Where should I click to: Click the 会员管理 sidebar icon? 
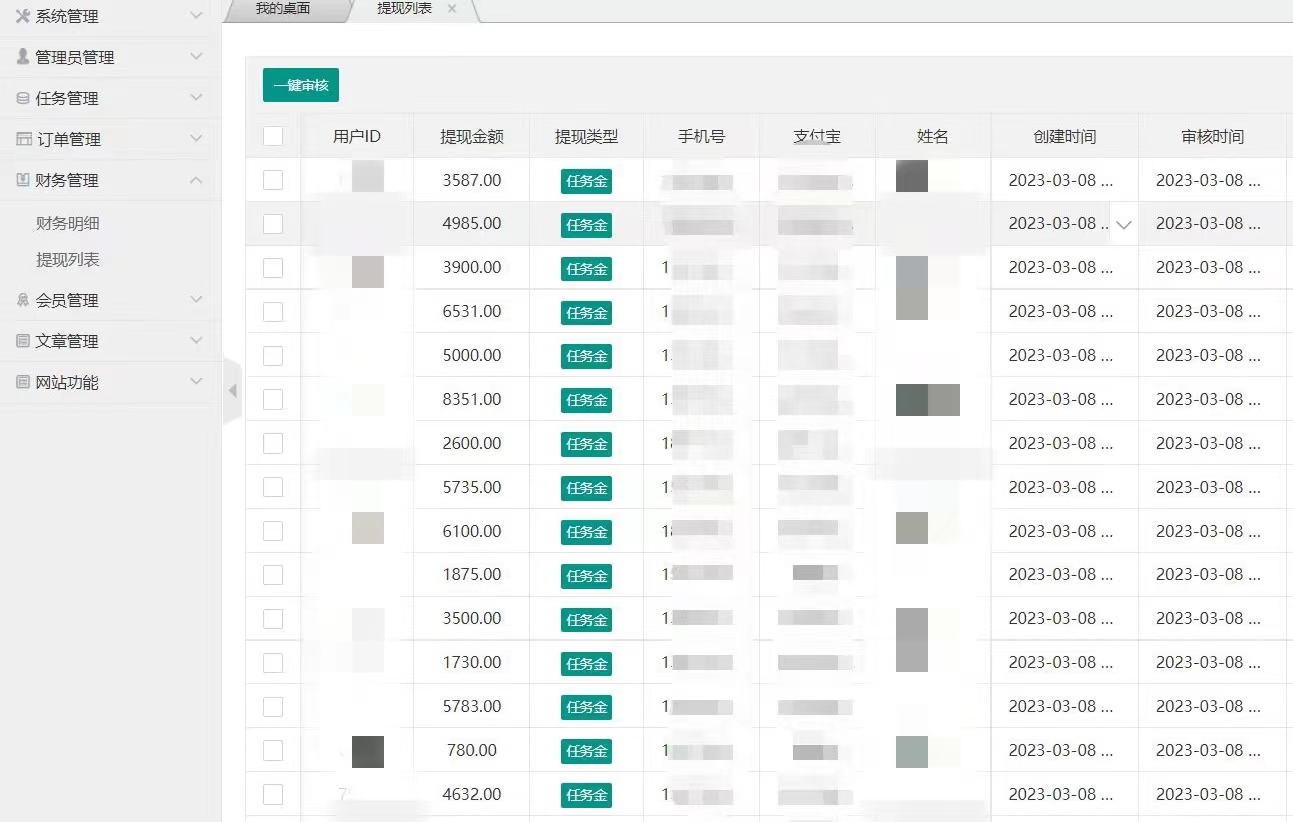22,300
